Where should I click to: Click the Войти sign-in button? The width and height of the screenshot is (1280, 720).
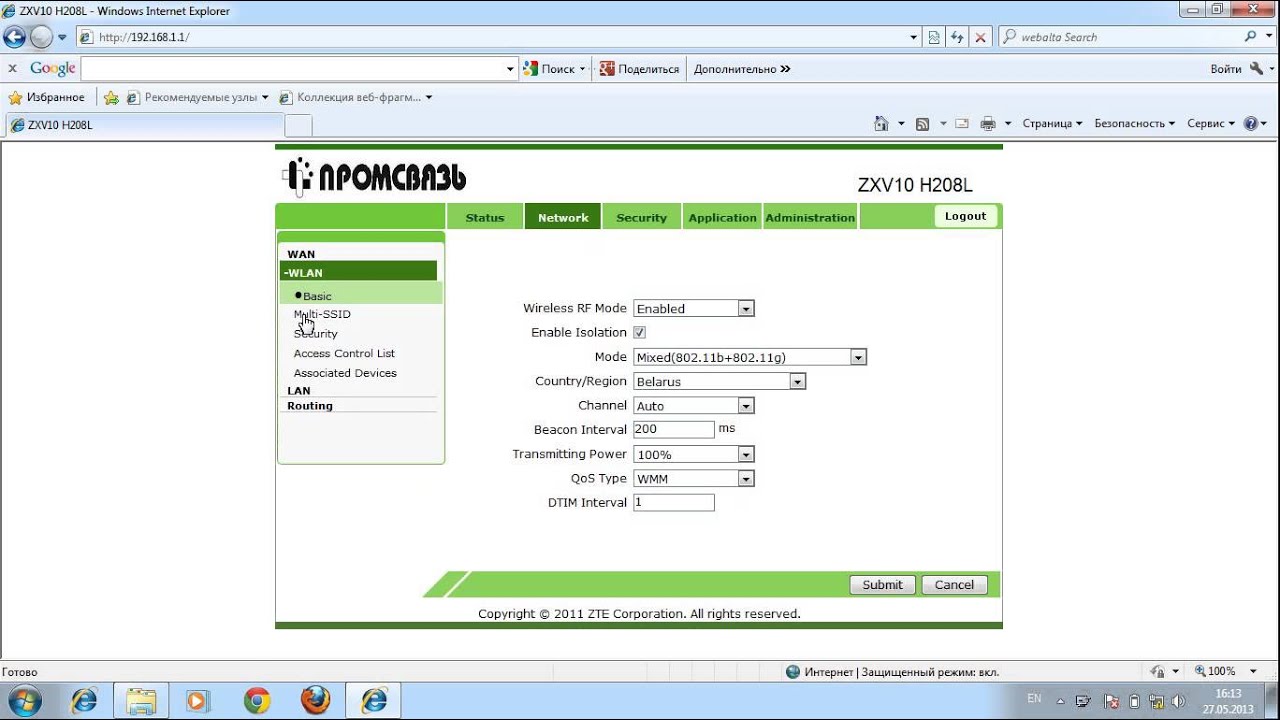[1225, 69]
